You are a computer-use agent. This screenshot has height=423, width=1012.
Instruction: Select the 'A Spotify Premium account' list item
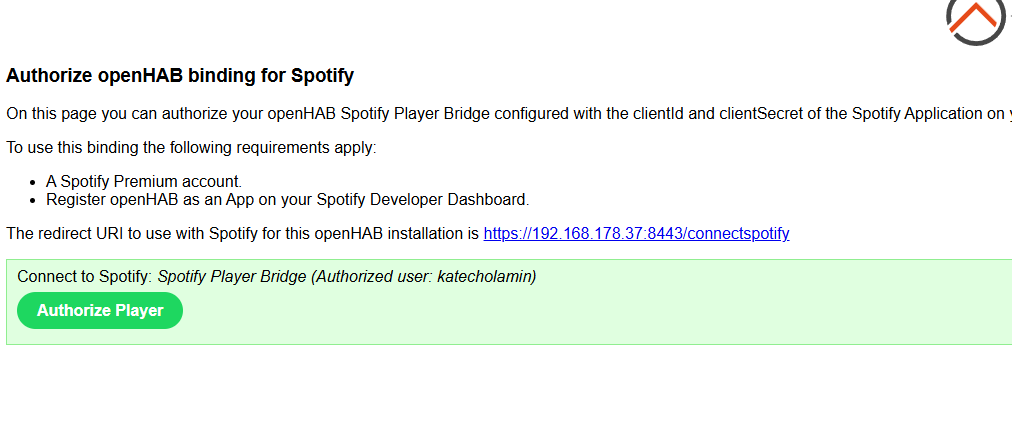[x=144, y=181]
